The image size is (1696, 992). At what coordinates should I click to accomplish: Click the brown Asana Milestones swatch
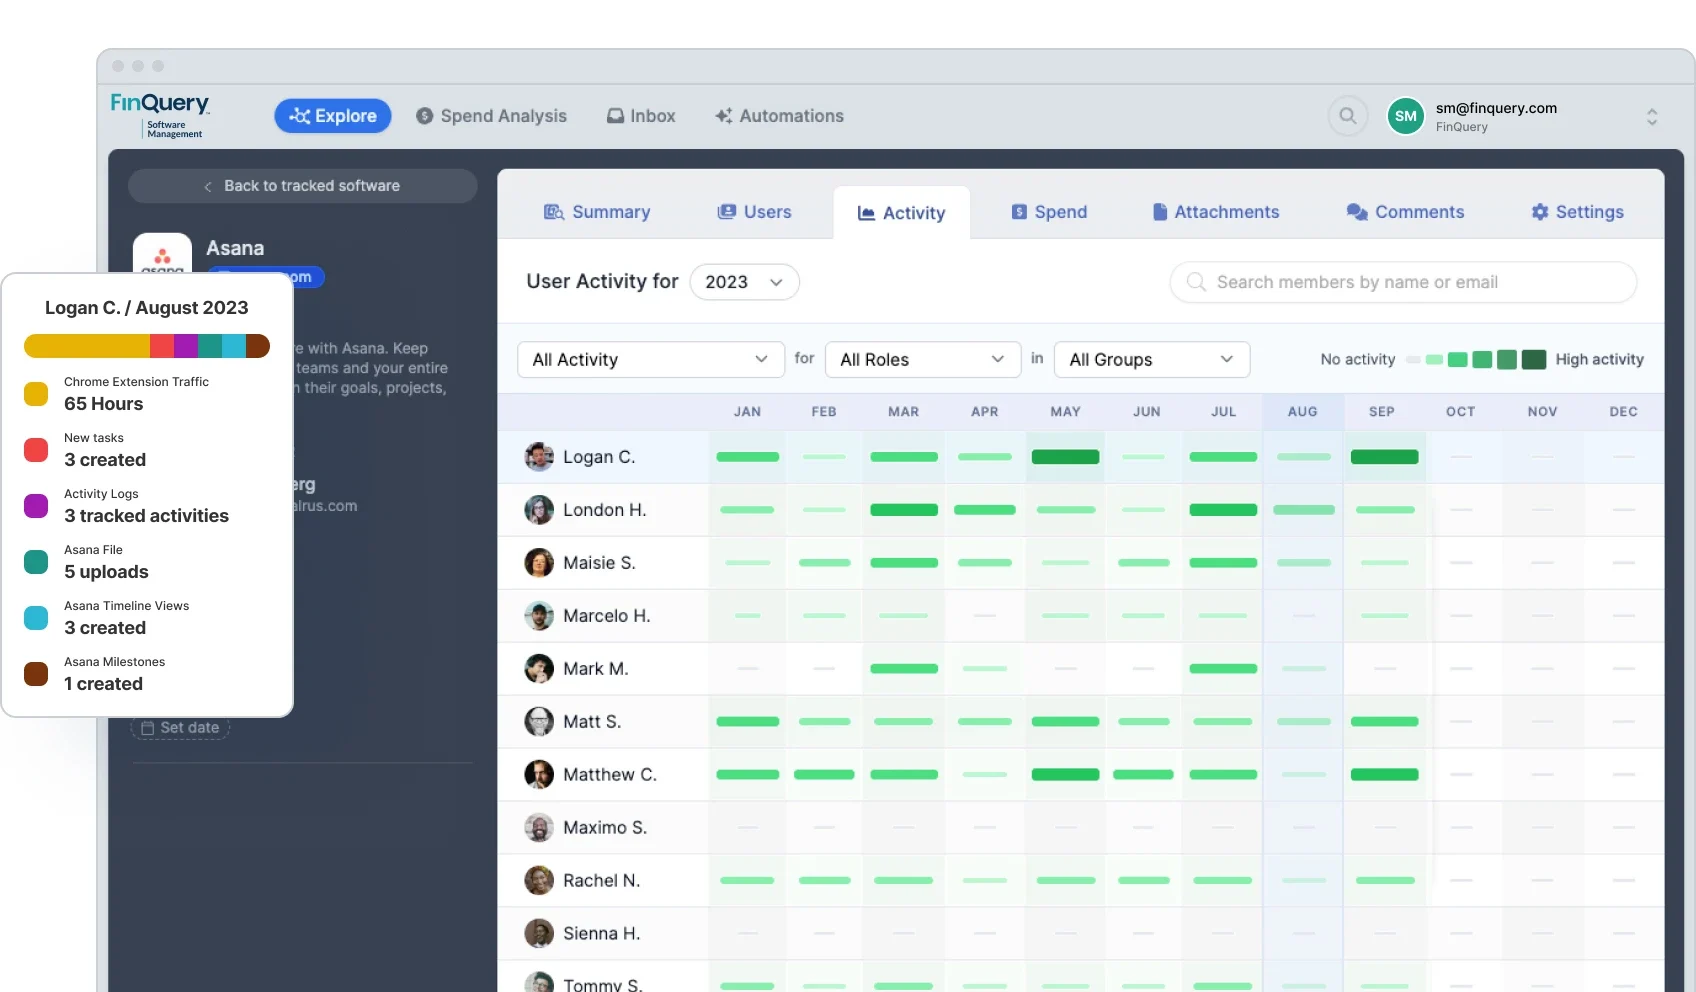pos(36,674)
